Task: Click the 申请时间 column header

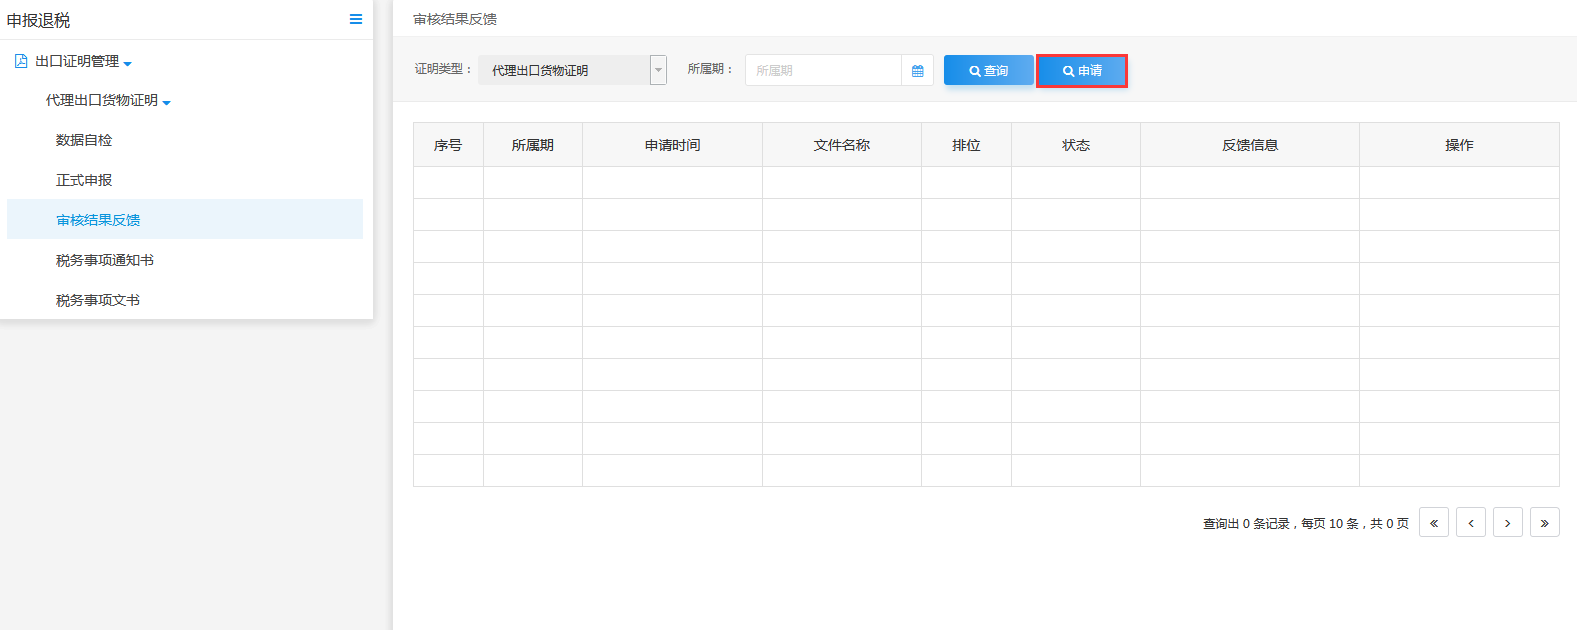Action: pos(672,145)
